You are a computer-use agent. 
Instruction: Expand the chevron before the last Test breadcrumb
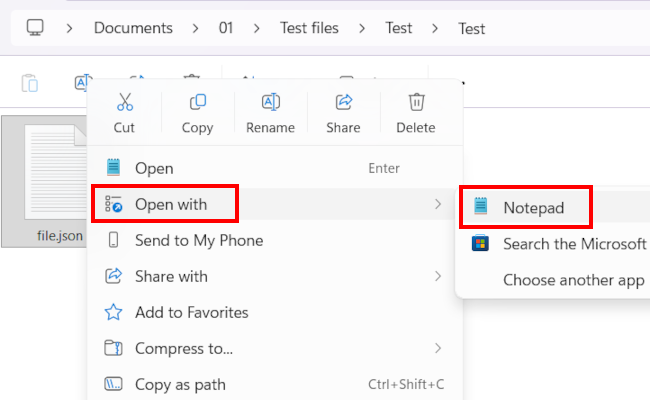coord(435,29)
